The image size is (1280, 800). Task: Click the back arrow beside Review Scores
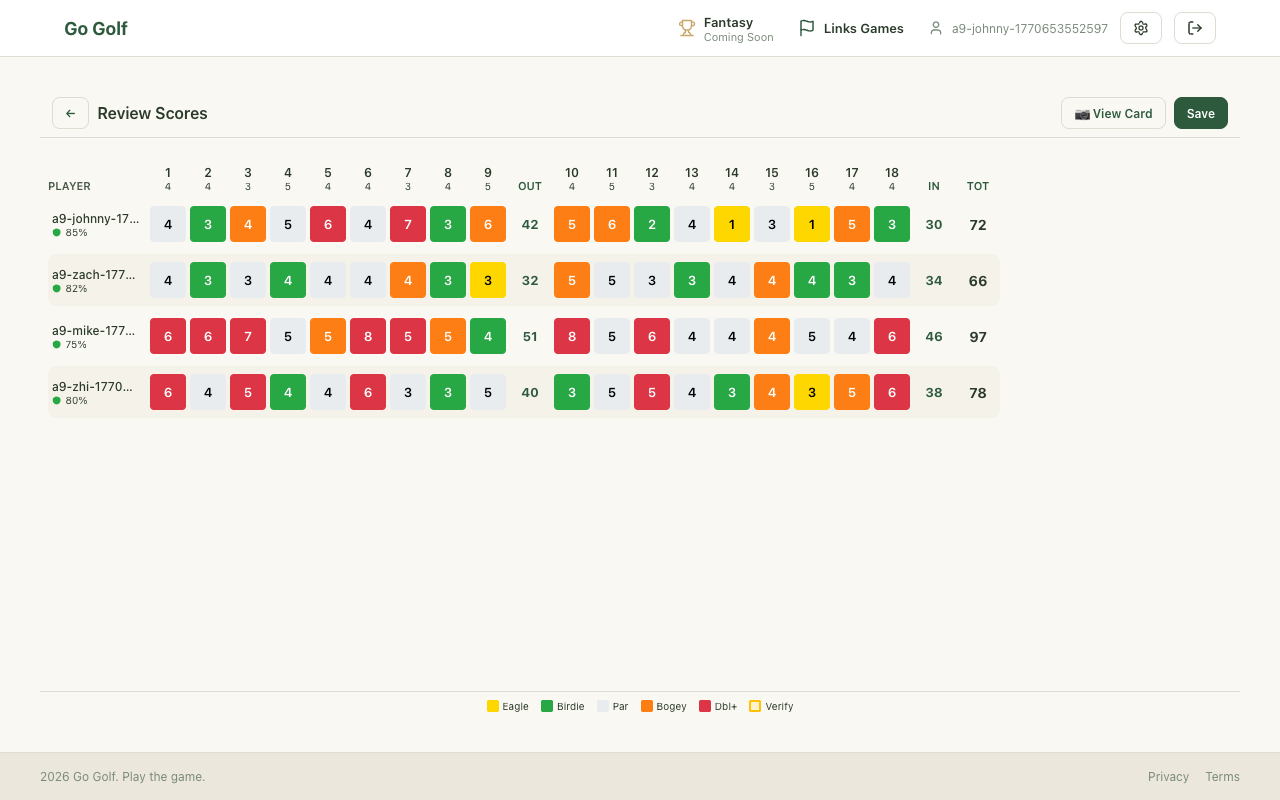click(70, 113)
